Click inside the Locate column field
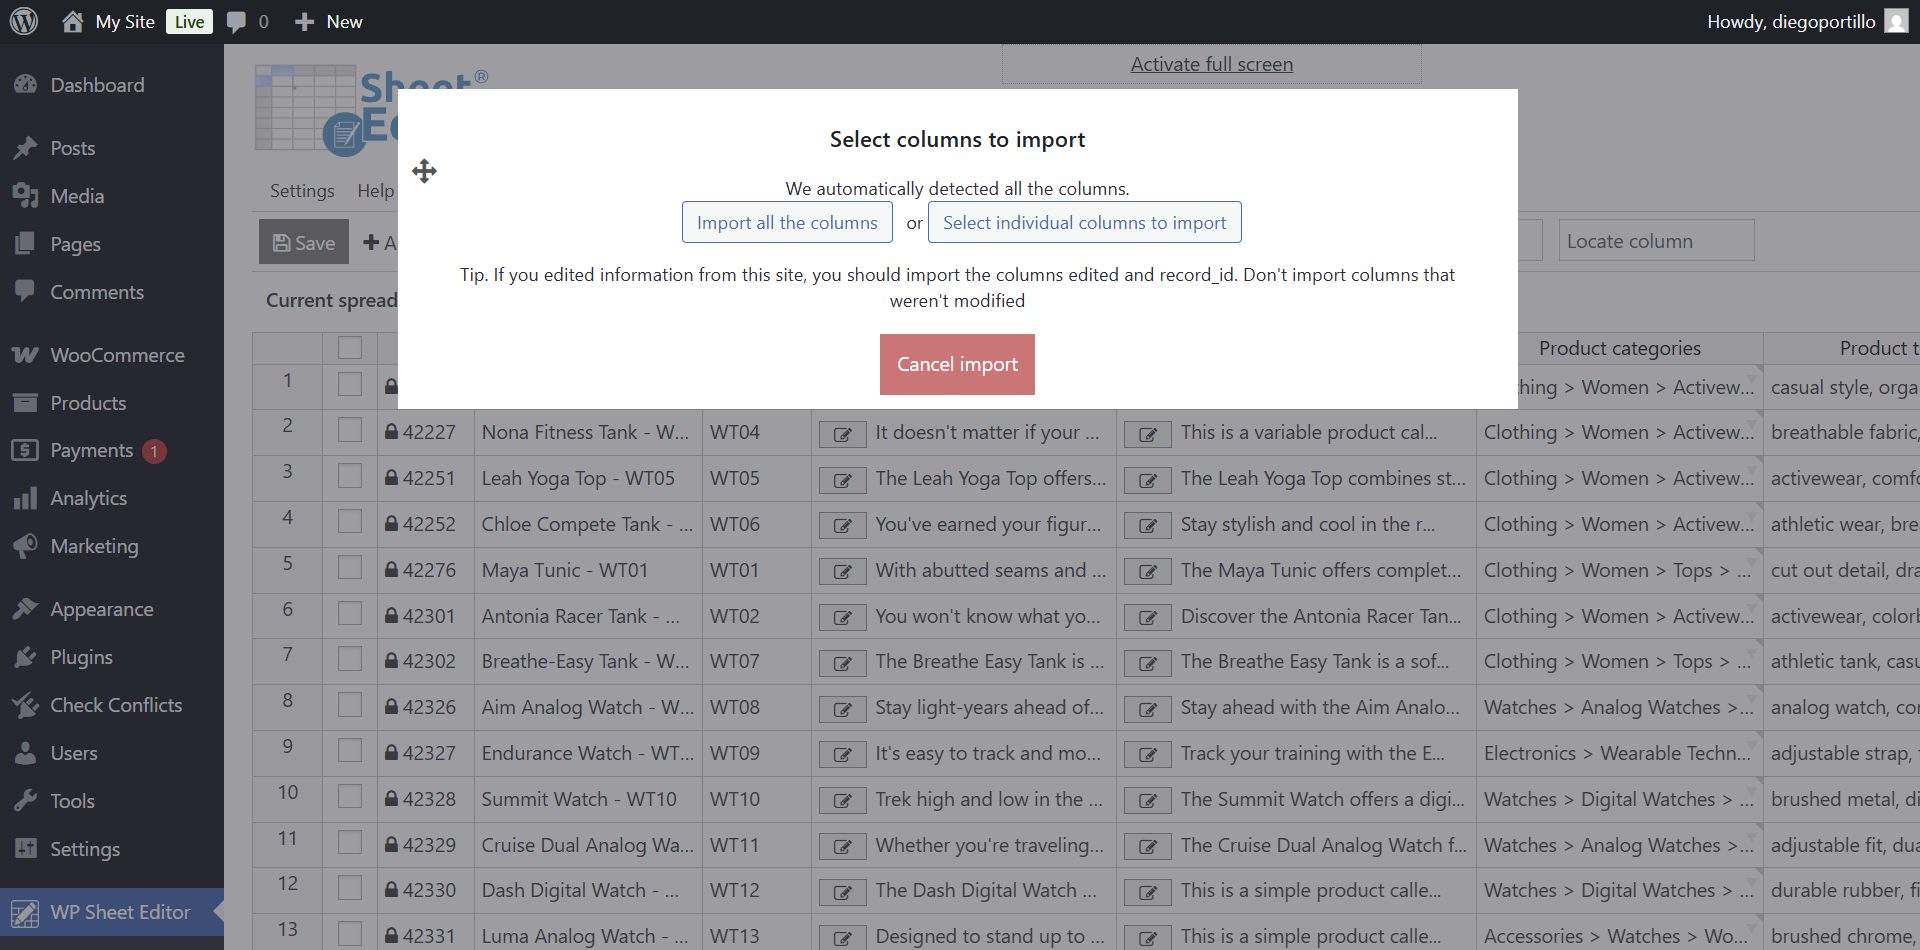The height and width of the screenshot is (950, 1920). (1655, 240)
